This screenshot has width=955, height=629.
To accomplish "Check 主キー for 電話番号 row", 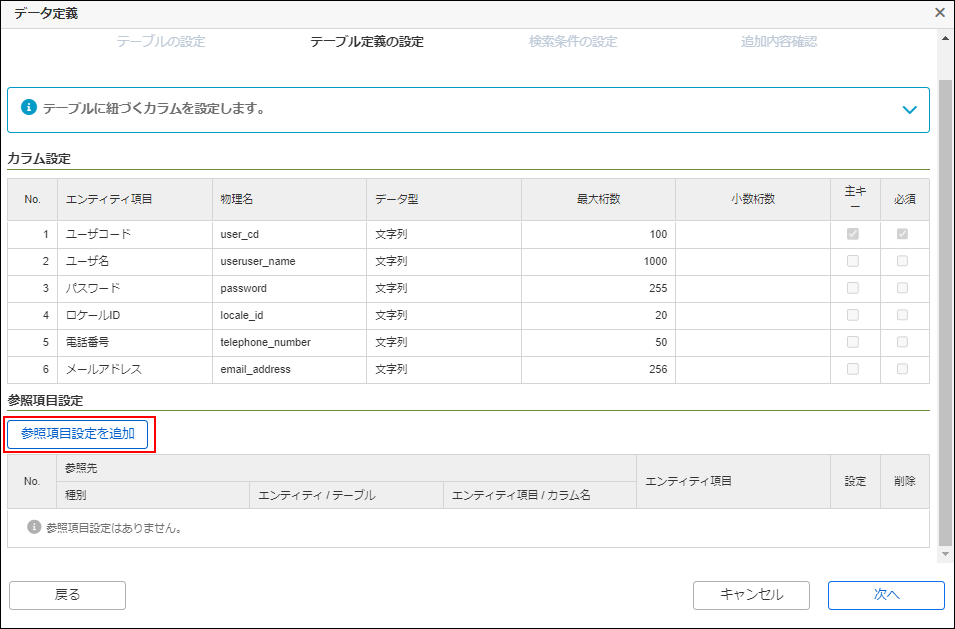I will coord(853,342).
